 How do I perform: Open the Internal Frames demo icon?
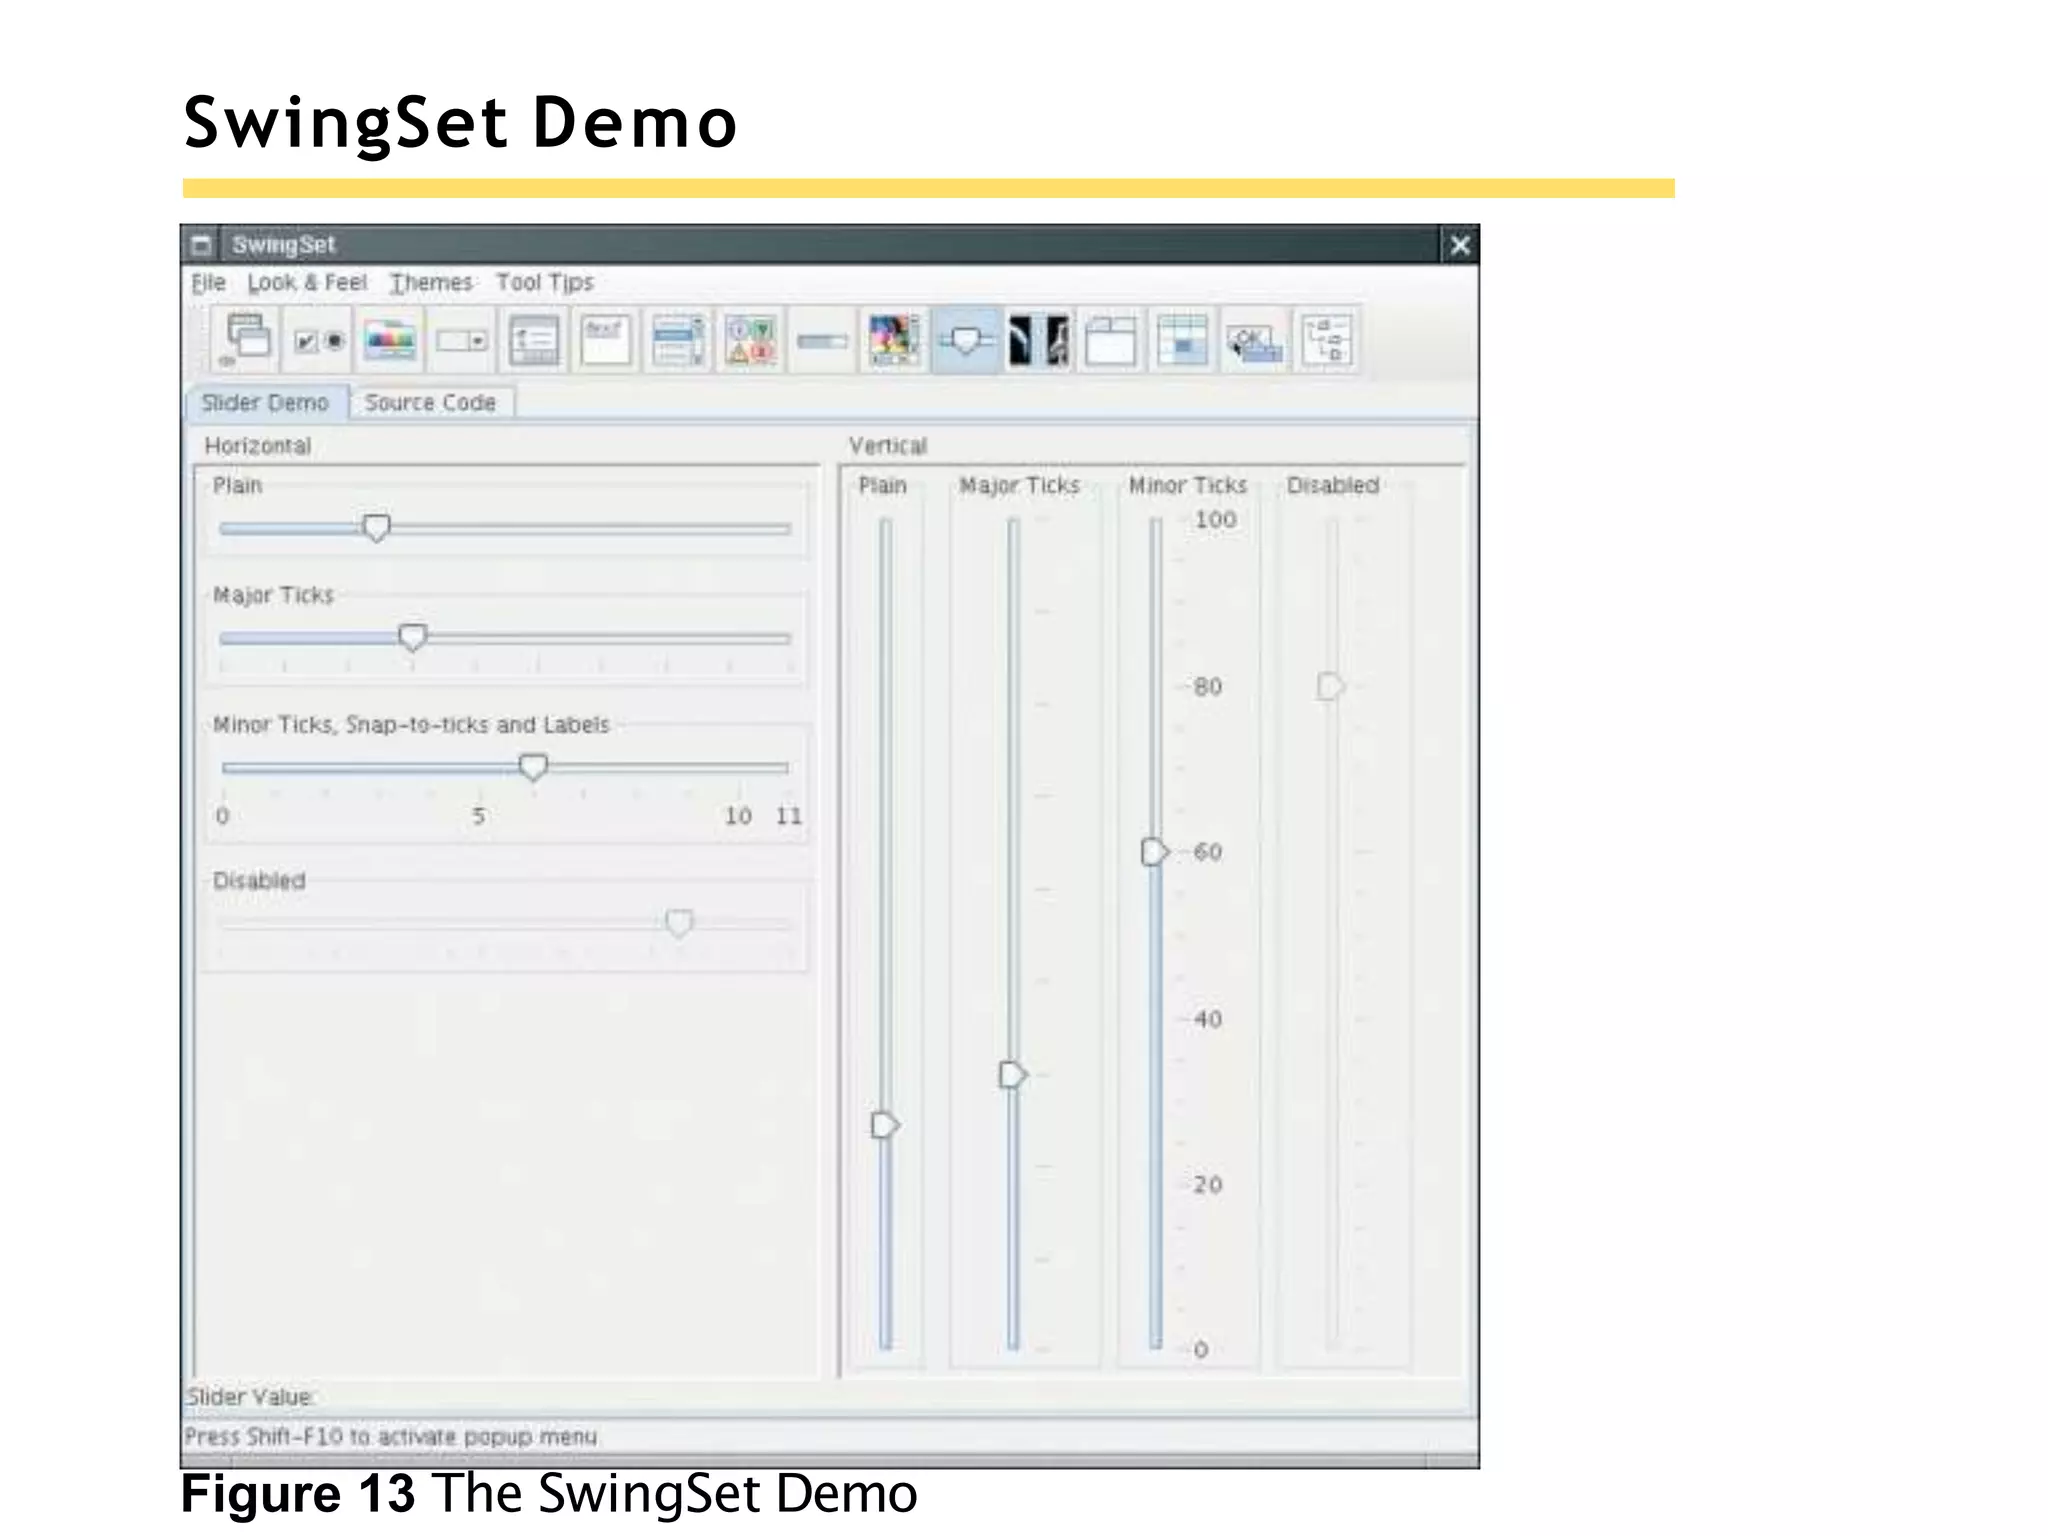point(247,339)
